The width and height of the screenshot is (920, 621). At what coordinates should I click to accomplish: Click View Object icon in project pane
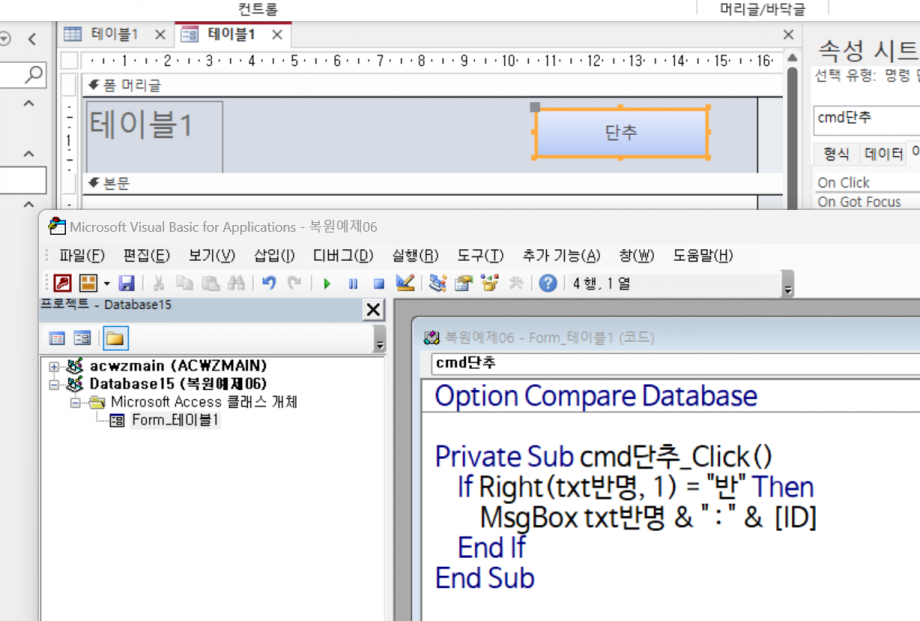pos(82,338)
